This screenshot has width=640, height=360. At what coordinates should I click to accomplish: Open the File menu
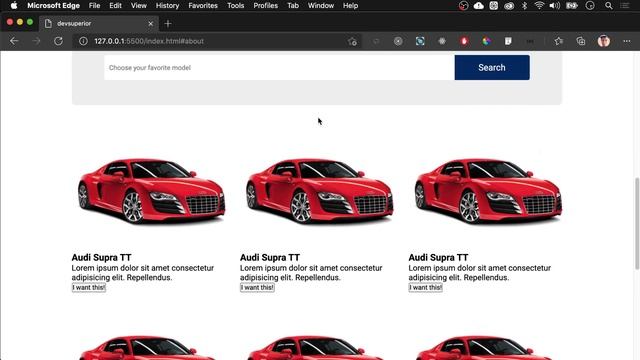point(94,6)
